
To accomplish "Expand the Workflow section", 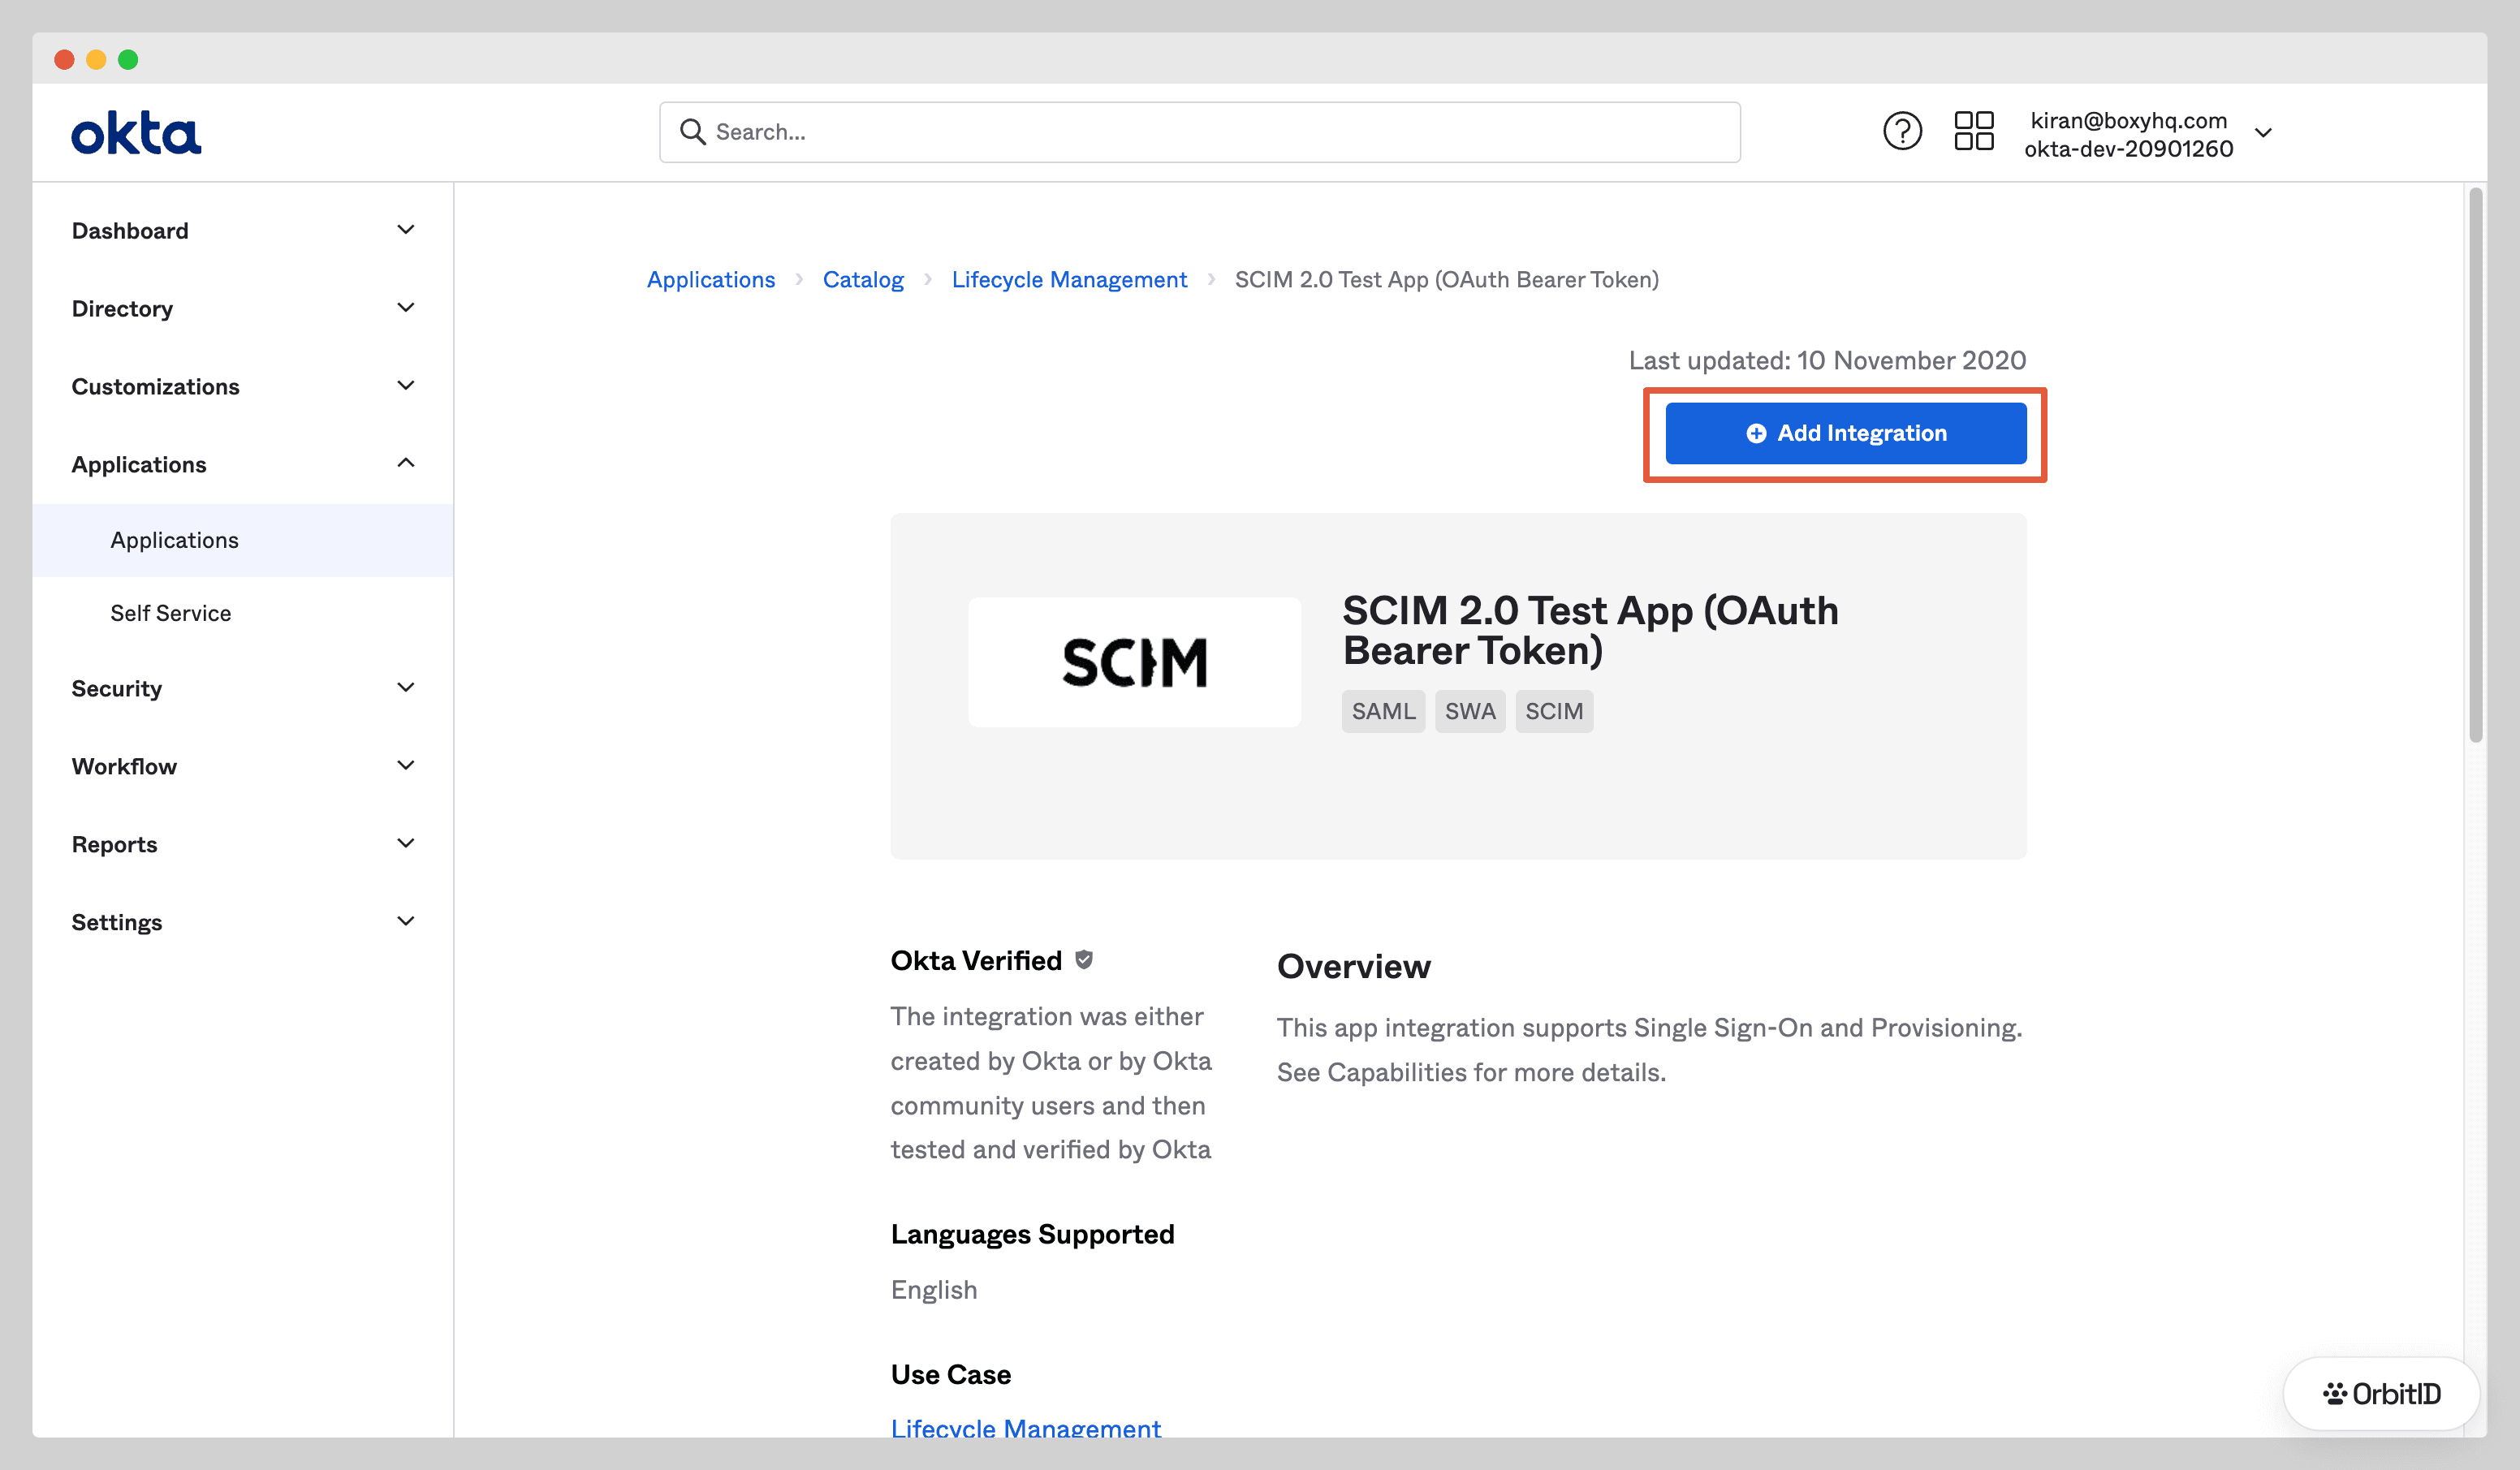I will (x=242, y=767).
